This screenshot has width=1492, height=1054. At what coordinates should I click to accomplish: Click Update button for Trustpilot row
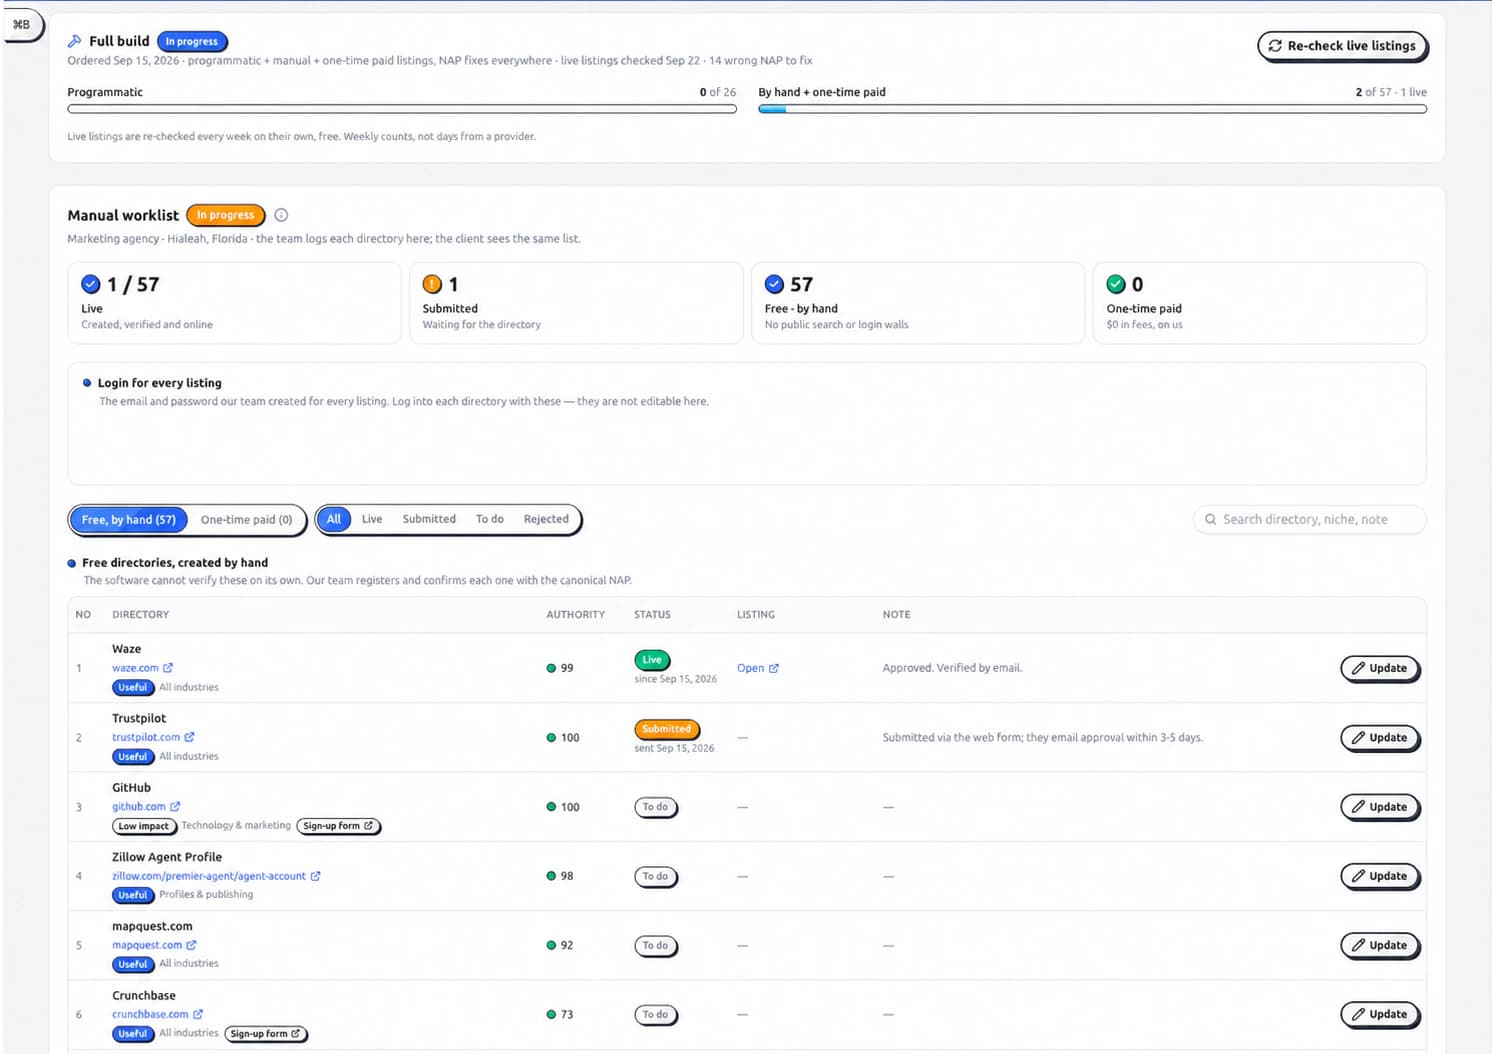pyautogui.click(x=1379, y=737)
